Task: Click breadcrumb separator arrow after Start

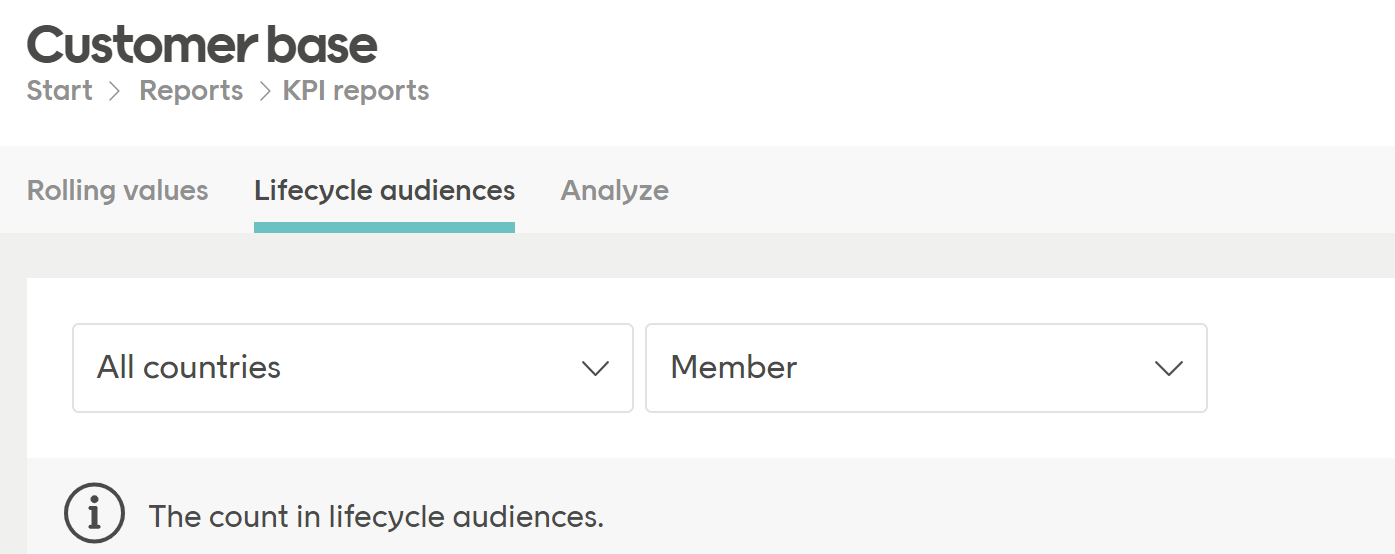Action: click(x=115, y=91)
